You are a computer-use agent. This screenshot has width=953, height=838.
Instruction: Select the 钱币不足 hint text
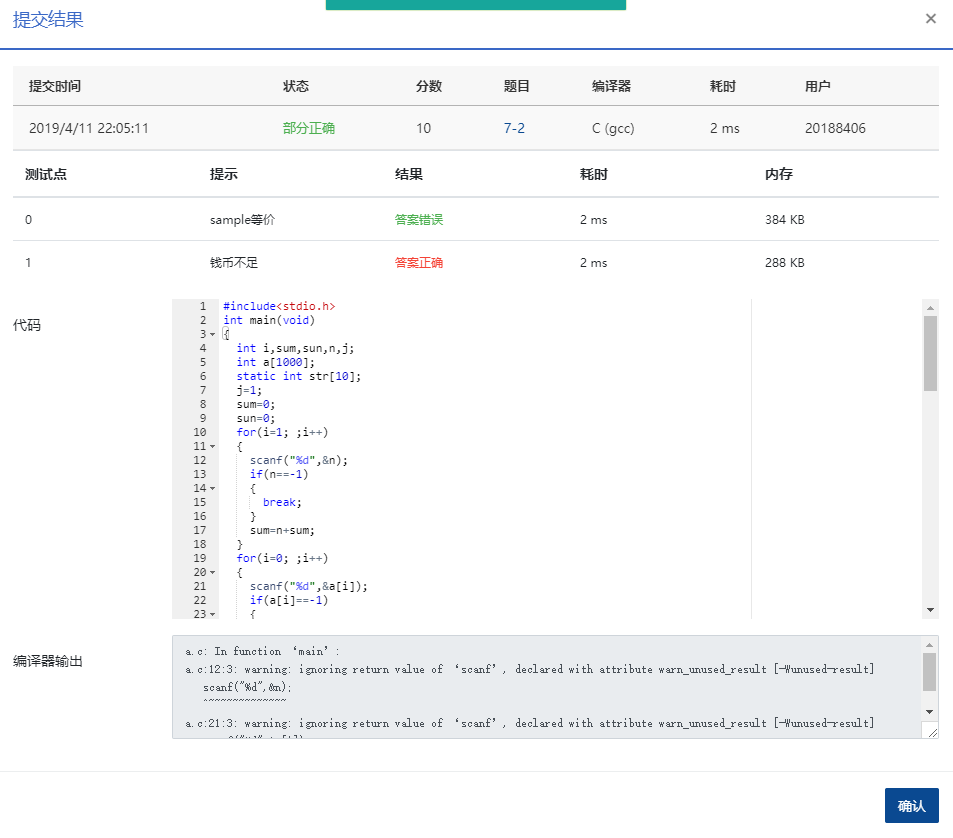(x=234, y=263)
